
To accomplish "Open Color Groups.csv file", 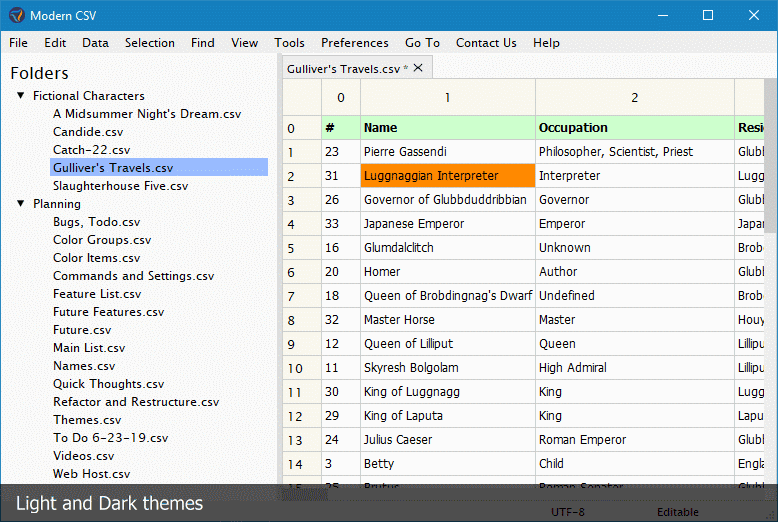I will pos(102,240).
